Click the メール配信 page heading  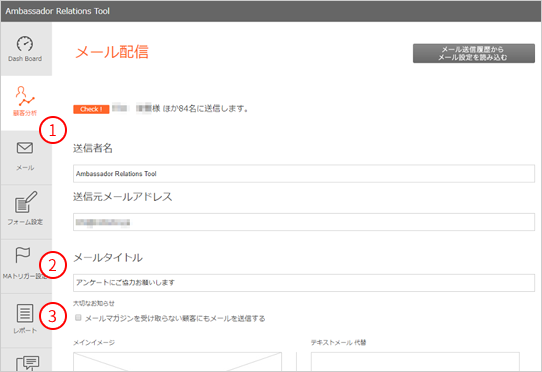pos(112,52)
